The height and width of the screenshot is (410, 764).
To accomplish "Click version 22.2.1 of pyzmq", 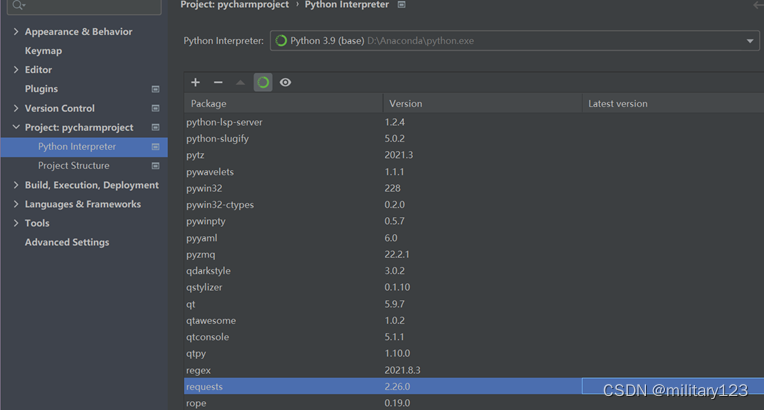I will coord(397,254).
